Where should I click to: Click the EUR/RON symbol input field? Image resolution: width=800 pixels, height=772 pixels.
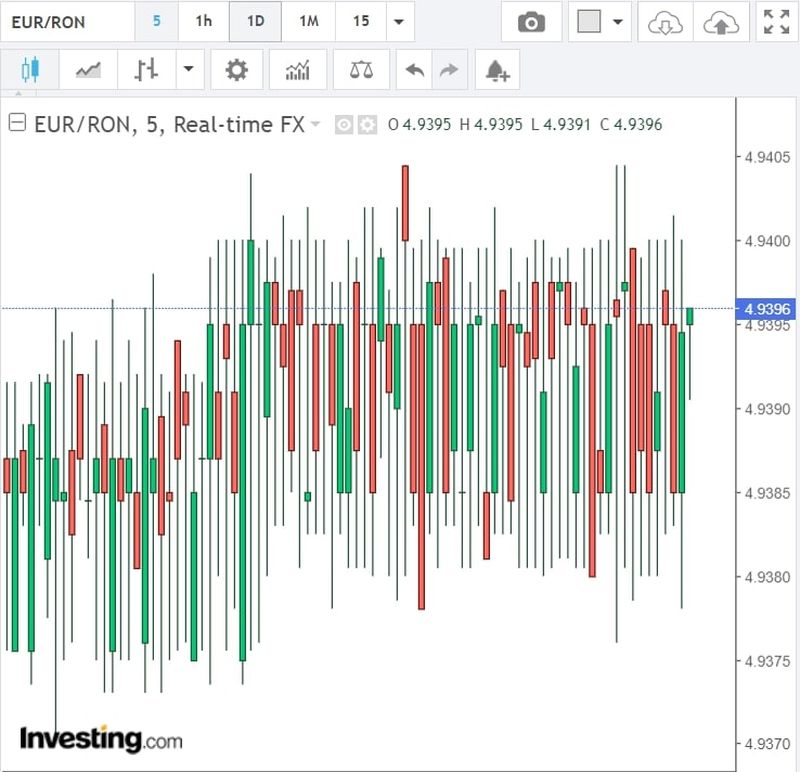tap(65, 21)
